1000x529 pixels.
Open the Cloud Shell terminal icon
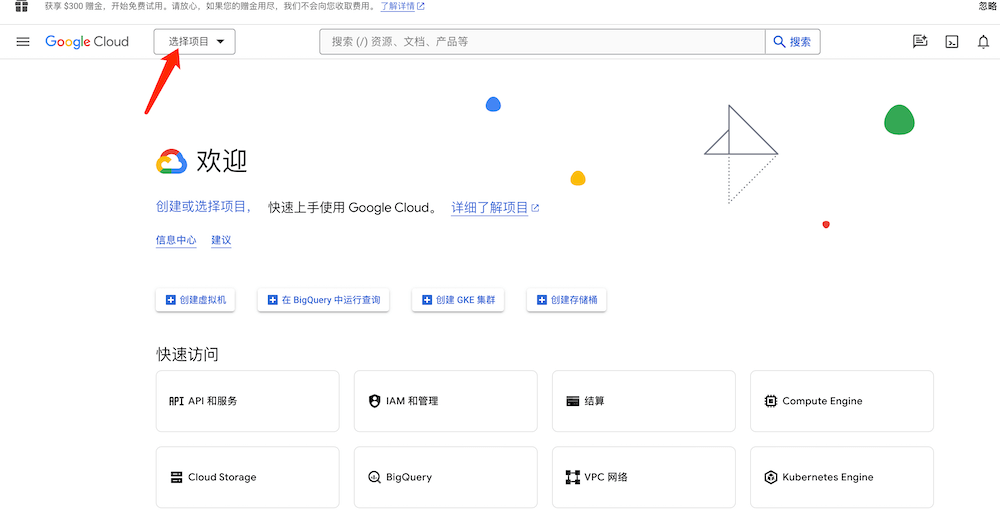[952, 42]
